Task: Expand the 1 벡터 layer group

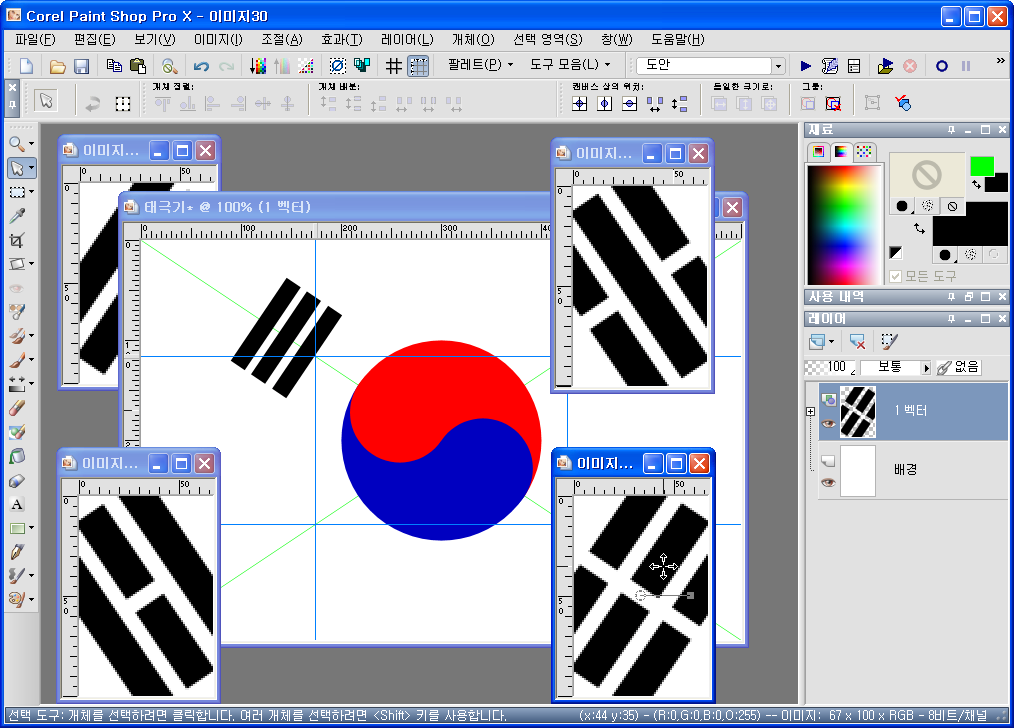Action: [x=810, y=411]
